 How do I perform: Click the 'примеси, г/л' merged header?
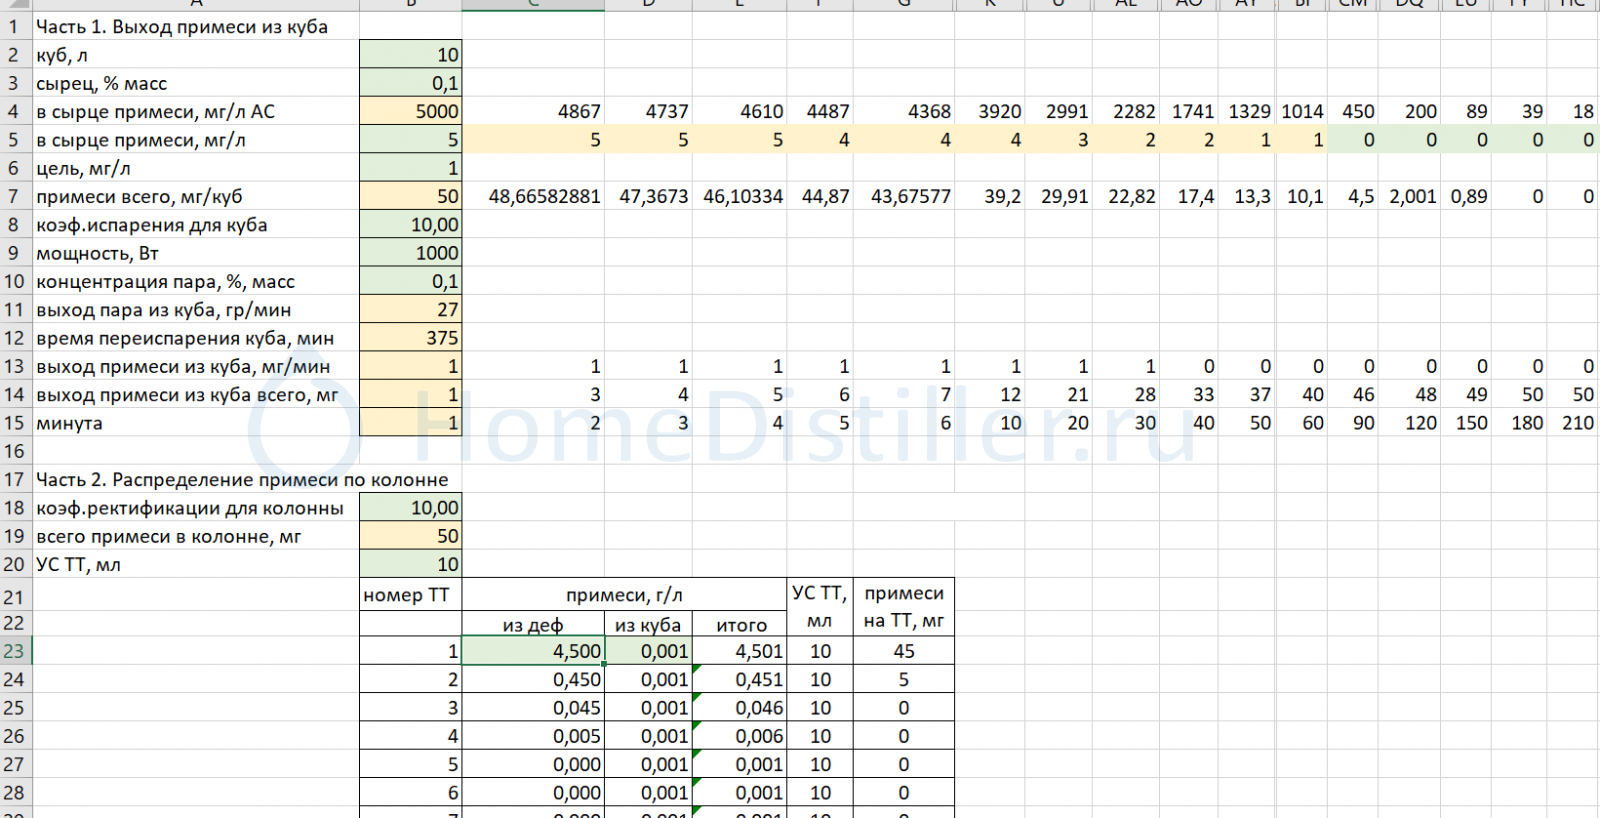[x=623, y=595]
